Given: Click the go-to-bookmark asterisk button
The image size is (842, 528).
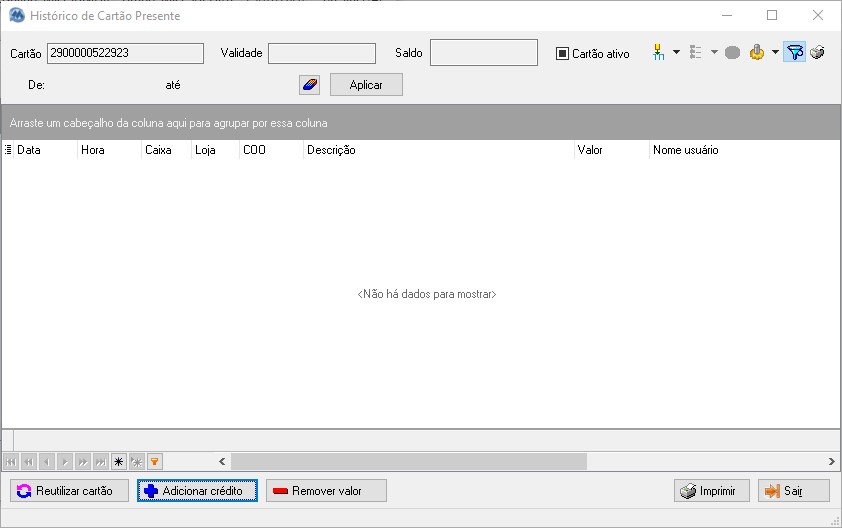Looking at the screenshot, I should click(136, 461).
